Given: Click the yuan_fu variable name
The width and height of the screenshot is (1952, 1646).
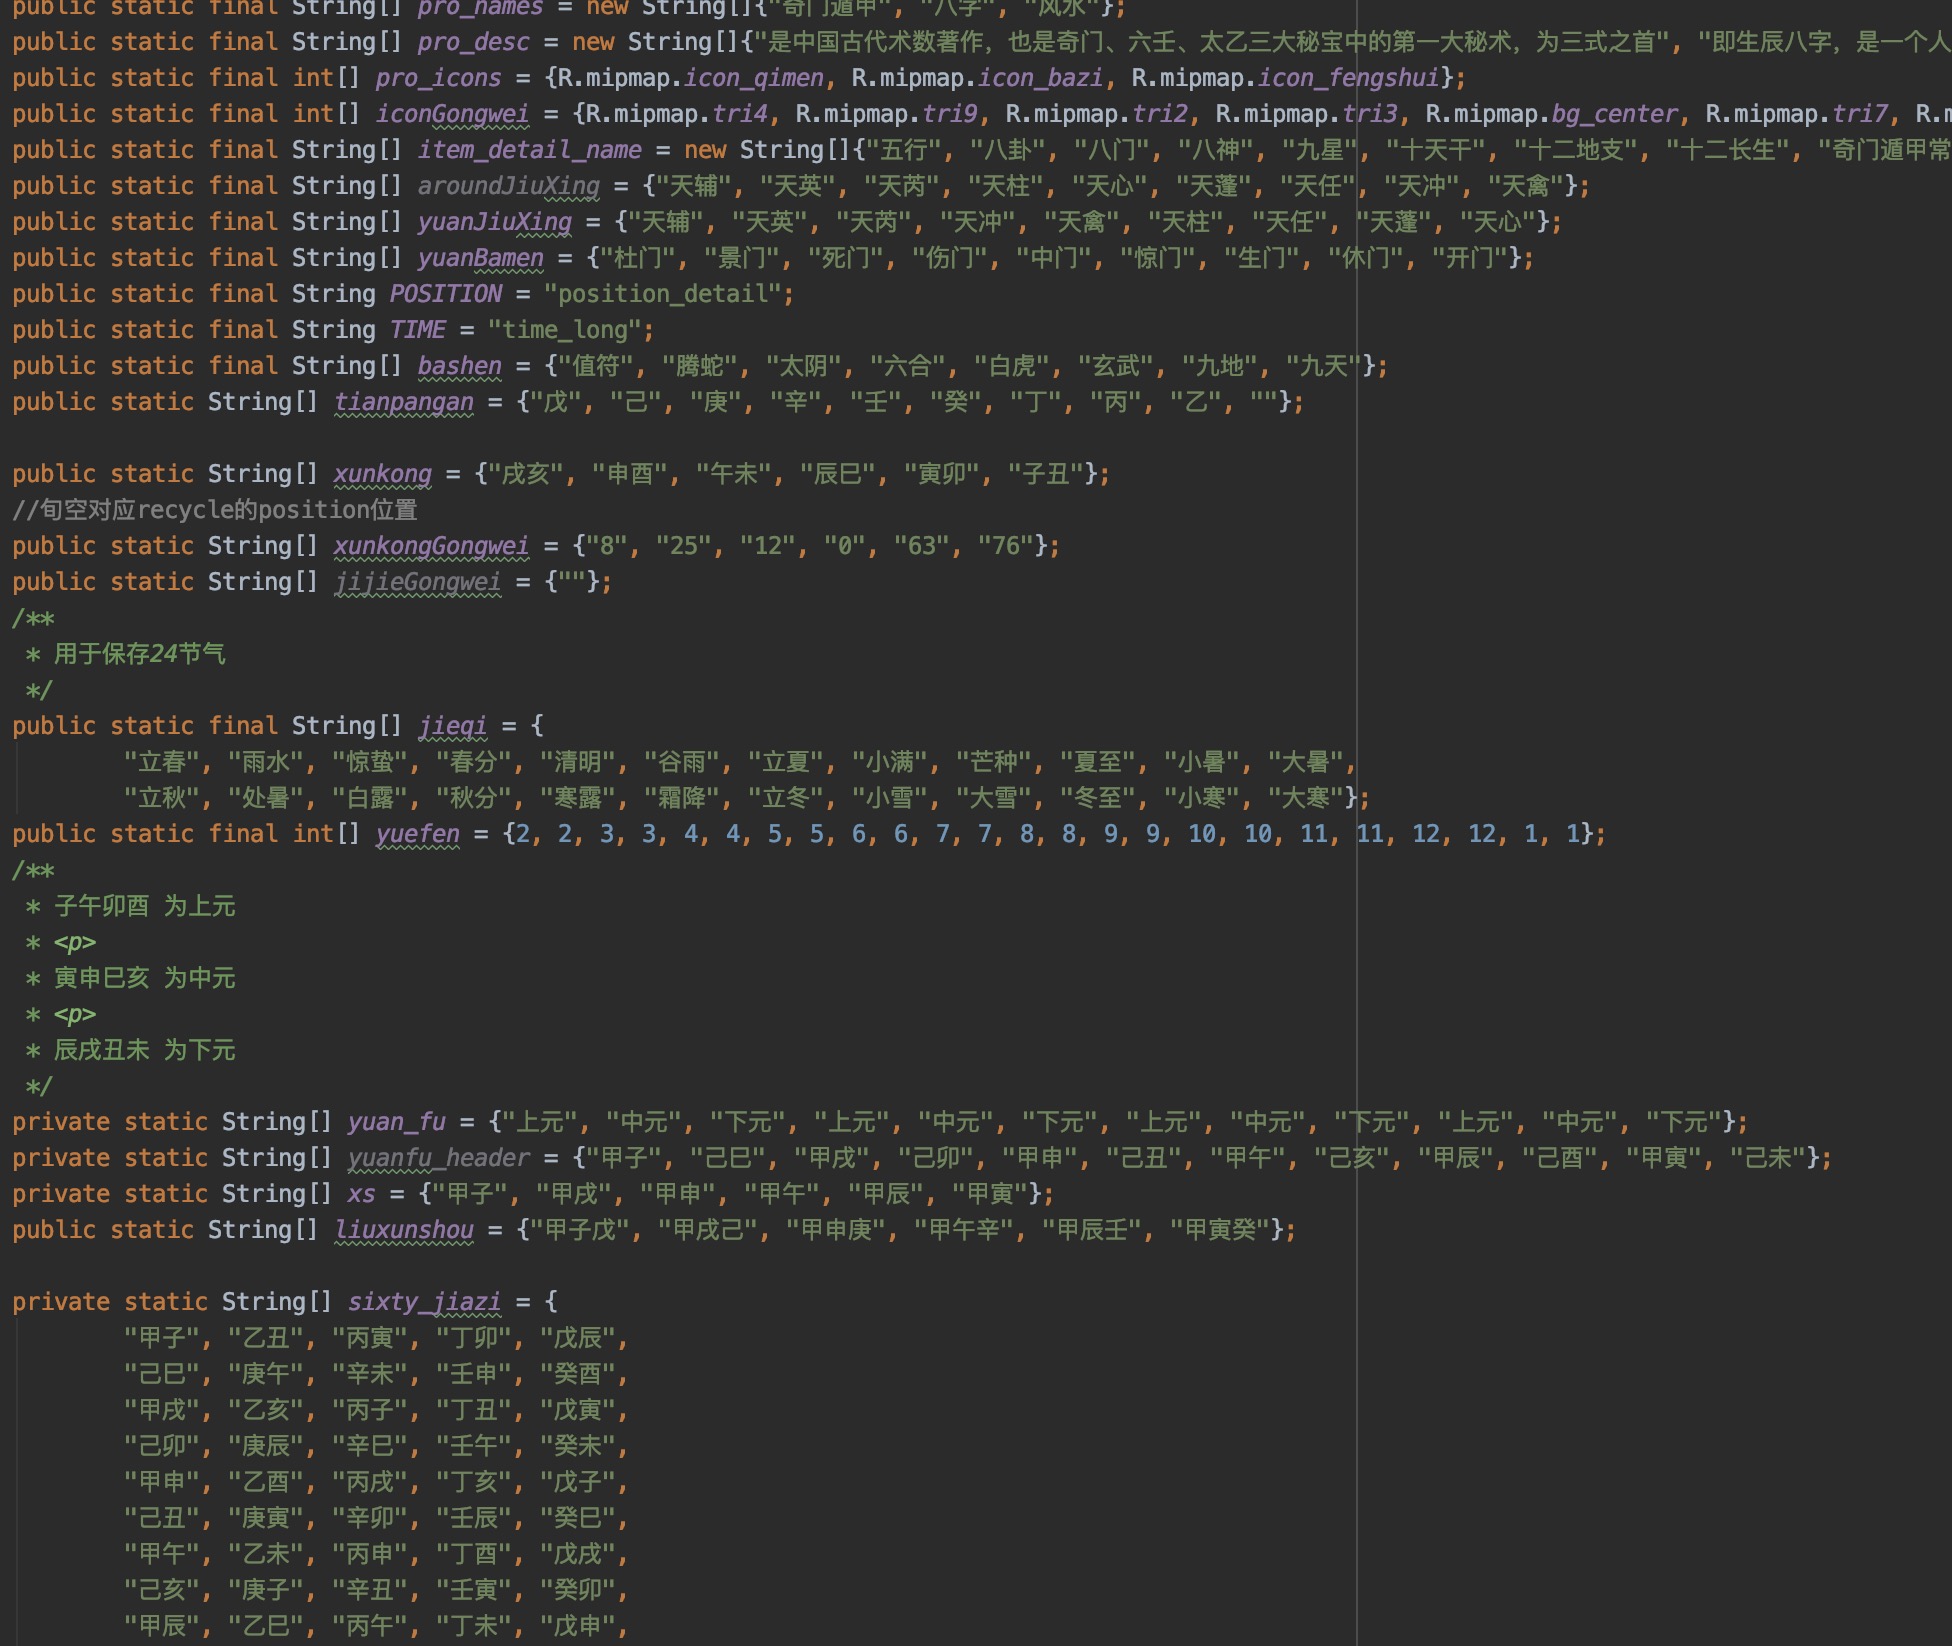Looking at the screenshot, I should pos(396,1122).
